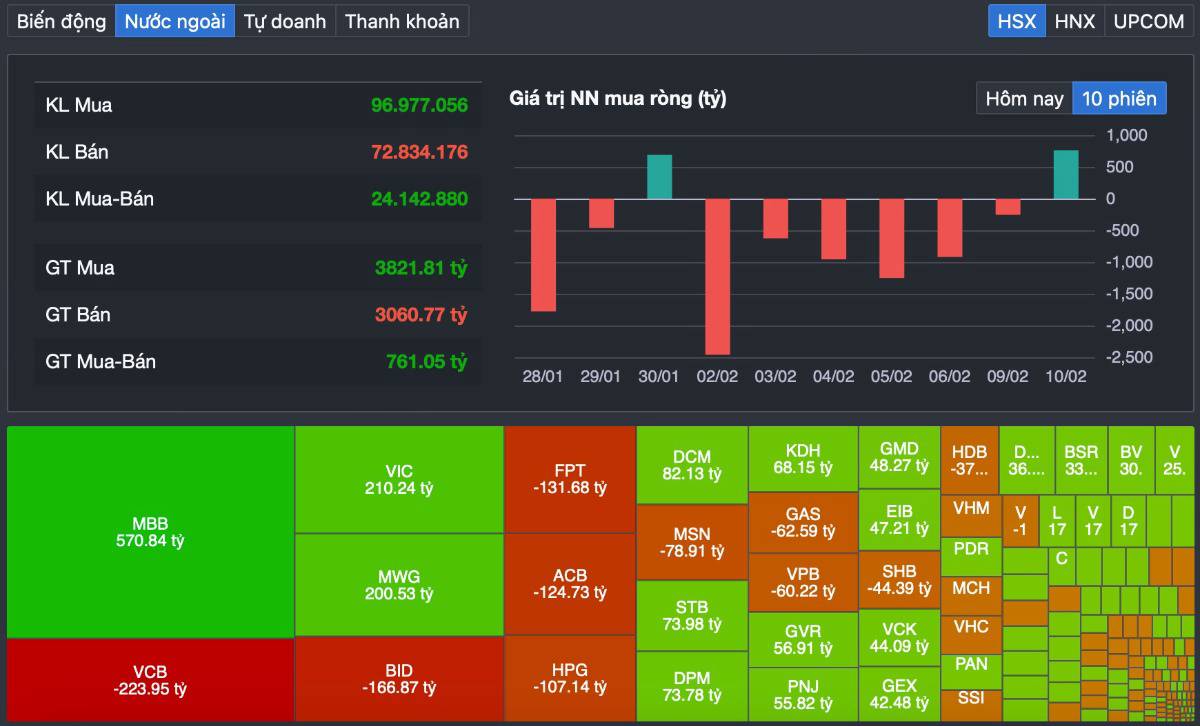This screenshot has height=726, width=1200.
Task: Switch exchange to UPCOM
Action: pos(1148,21)
